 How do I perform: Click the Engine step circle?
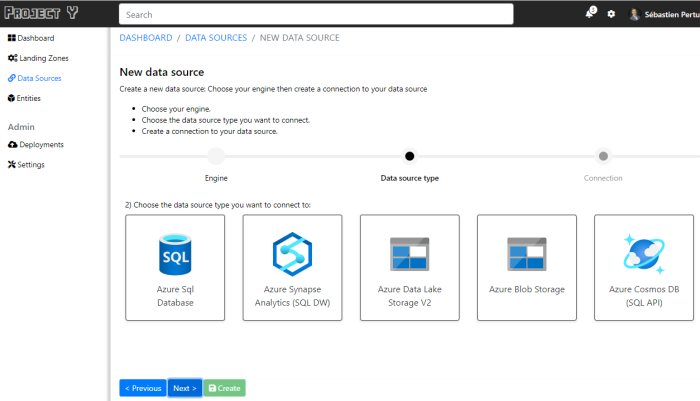tap(216, 156)
